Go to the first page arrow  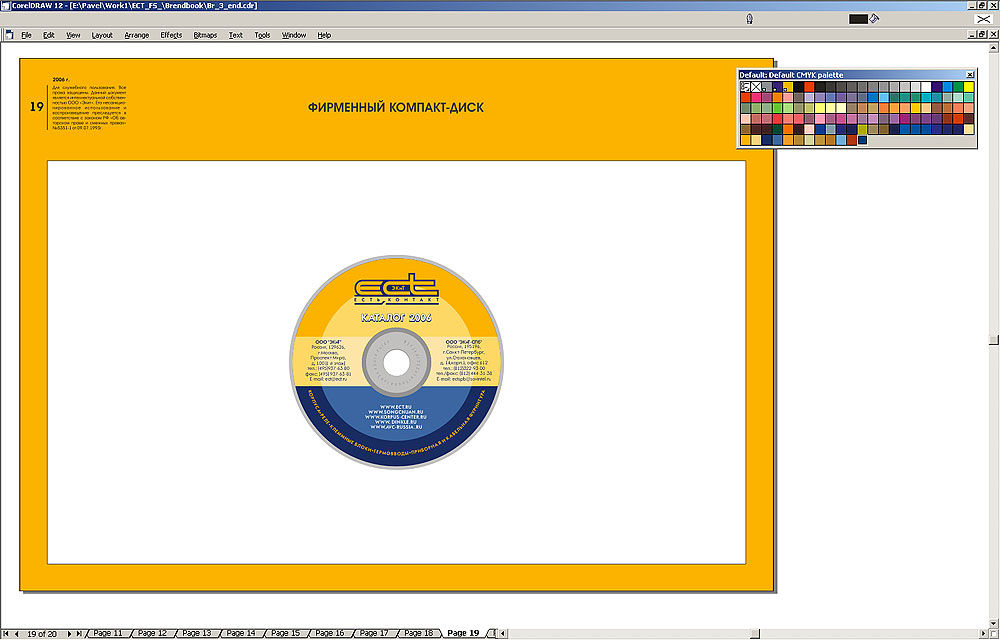coord(6,634)
